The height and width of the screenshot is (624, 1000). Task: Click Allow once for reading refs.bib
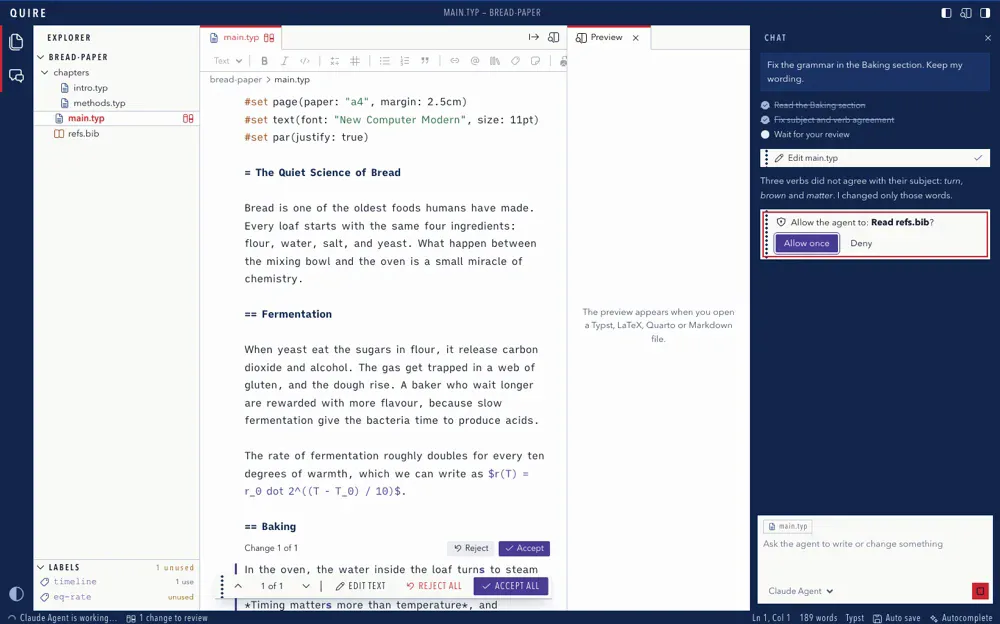(x=806, y=243)
